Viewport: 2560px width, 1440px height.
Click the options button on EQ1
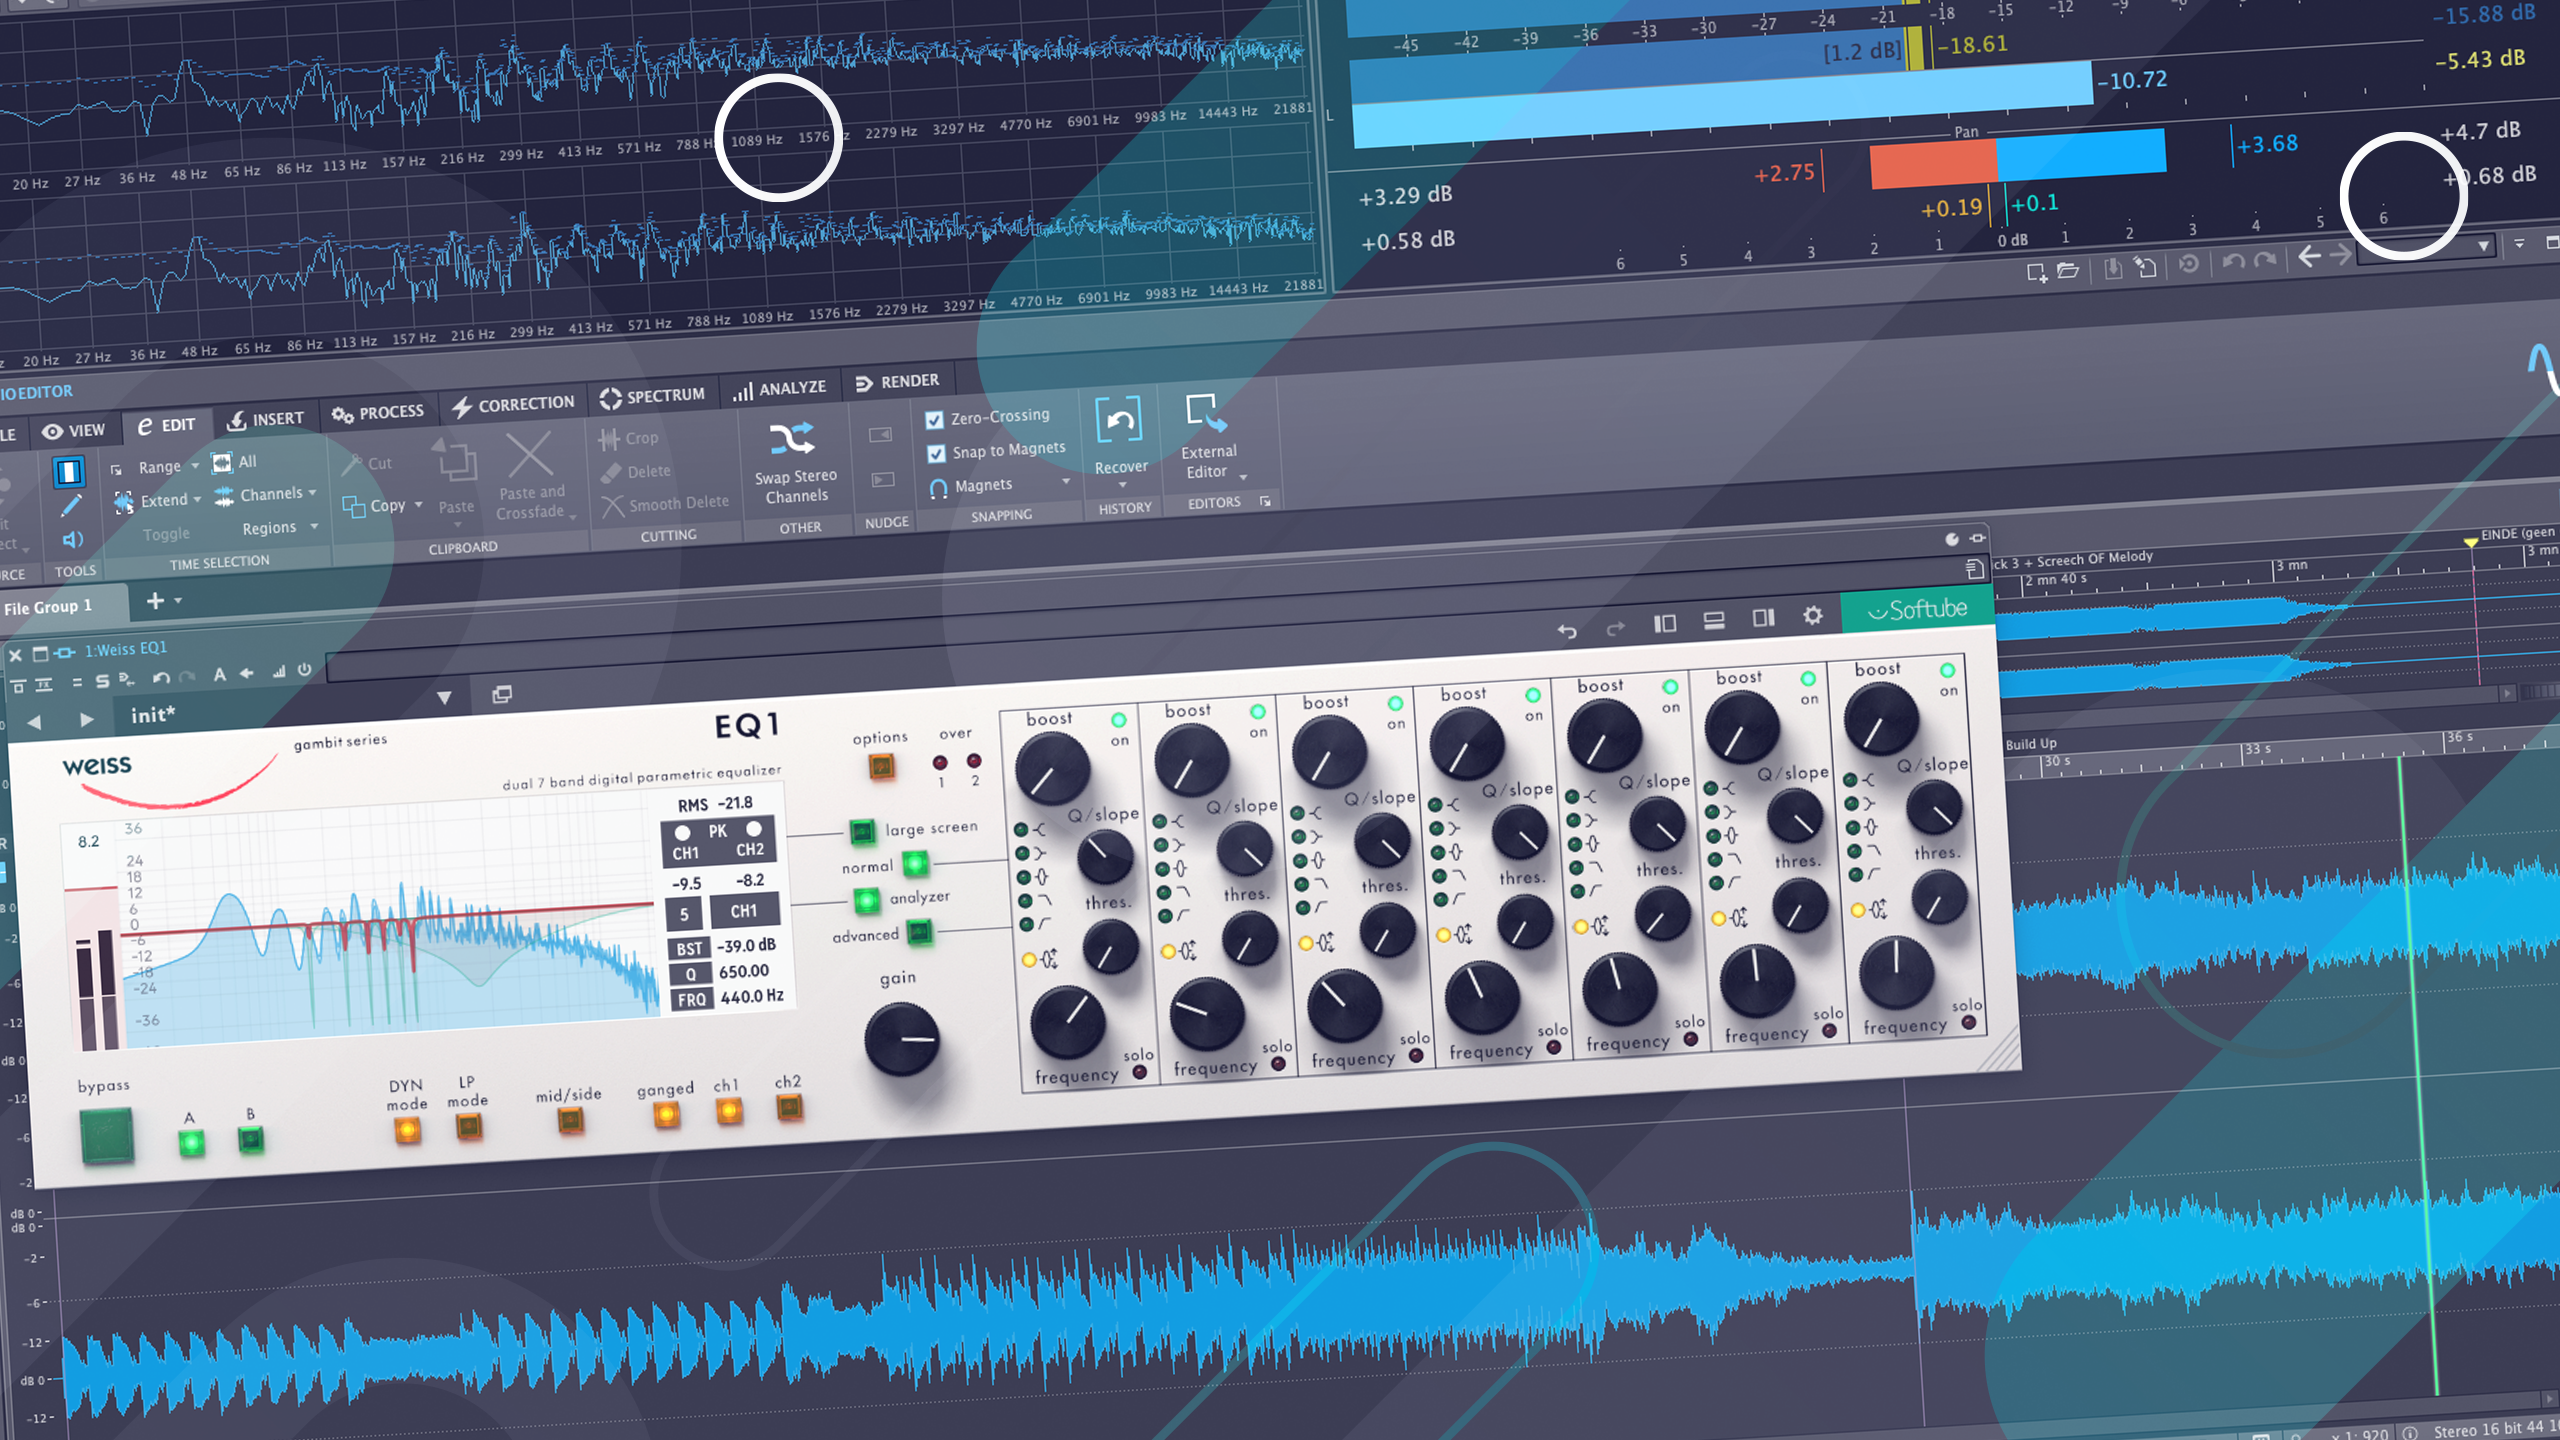881,767
